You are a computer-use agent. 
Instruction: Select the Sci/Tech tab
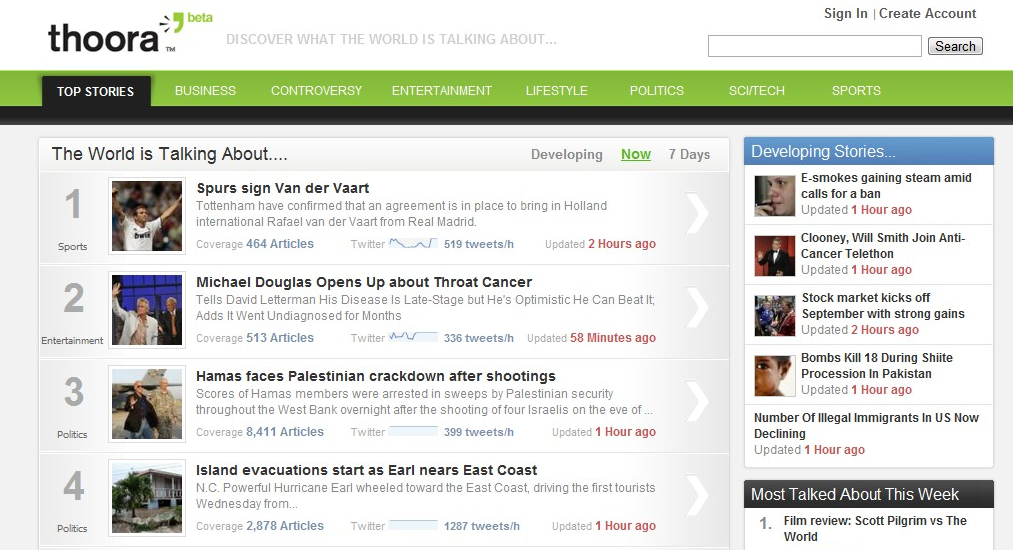point(757,90)
